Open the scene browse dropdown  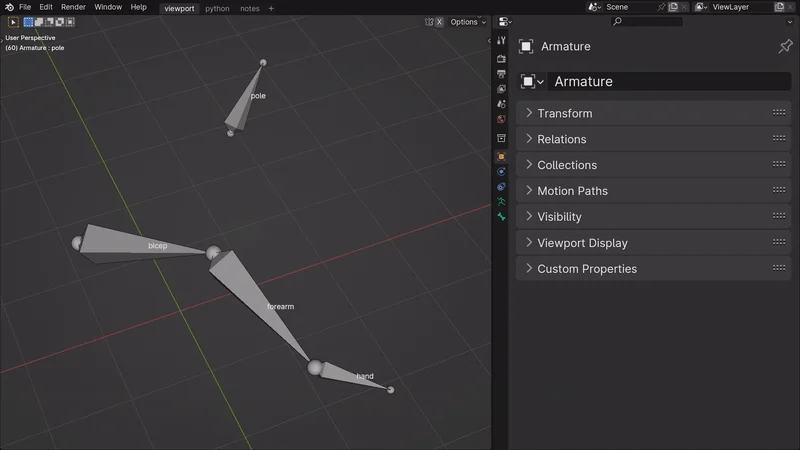pyautogui.click(x=595, y=7)
